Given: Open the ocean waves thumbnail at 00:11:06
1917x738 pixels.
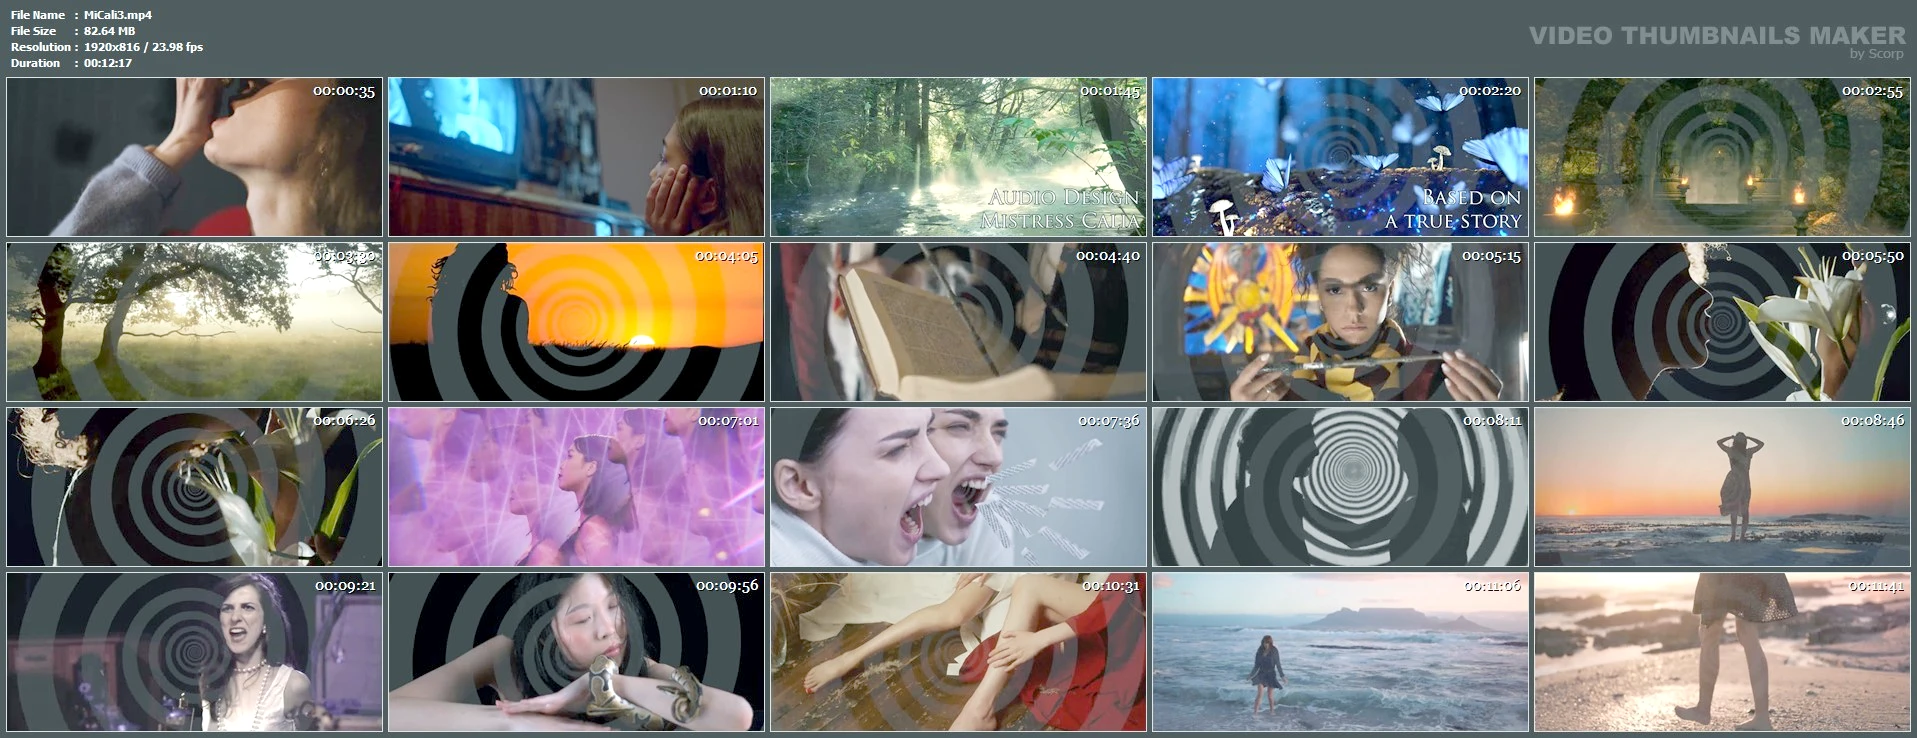Looking at the screenshot, I should pos(1340,652).
